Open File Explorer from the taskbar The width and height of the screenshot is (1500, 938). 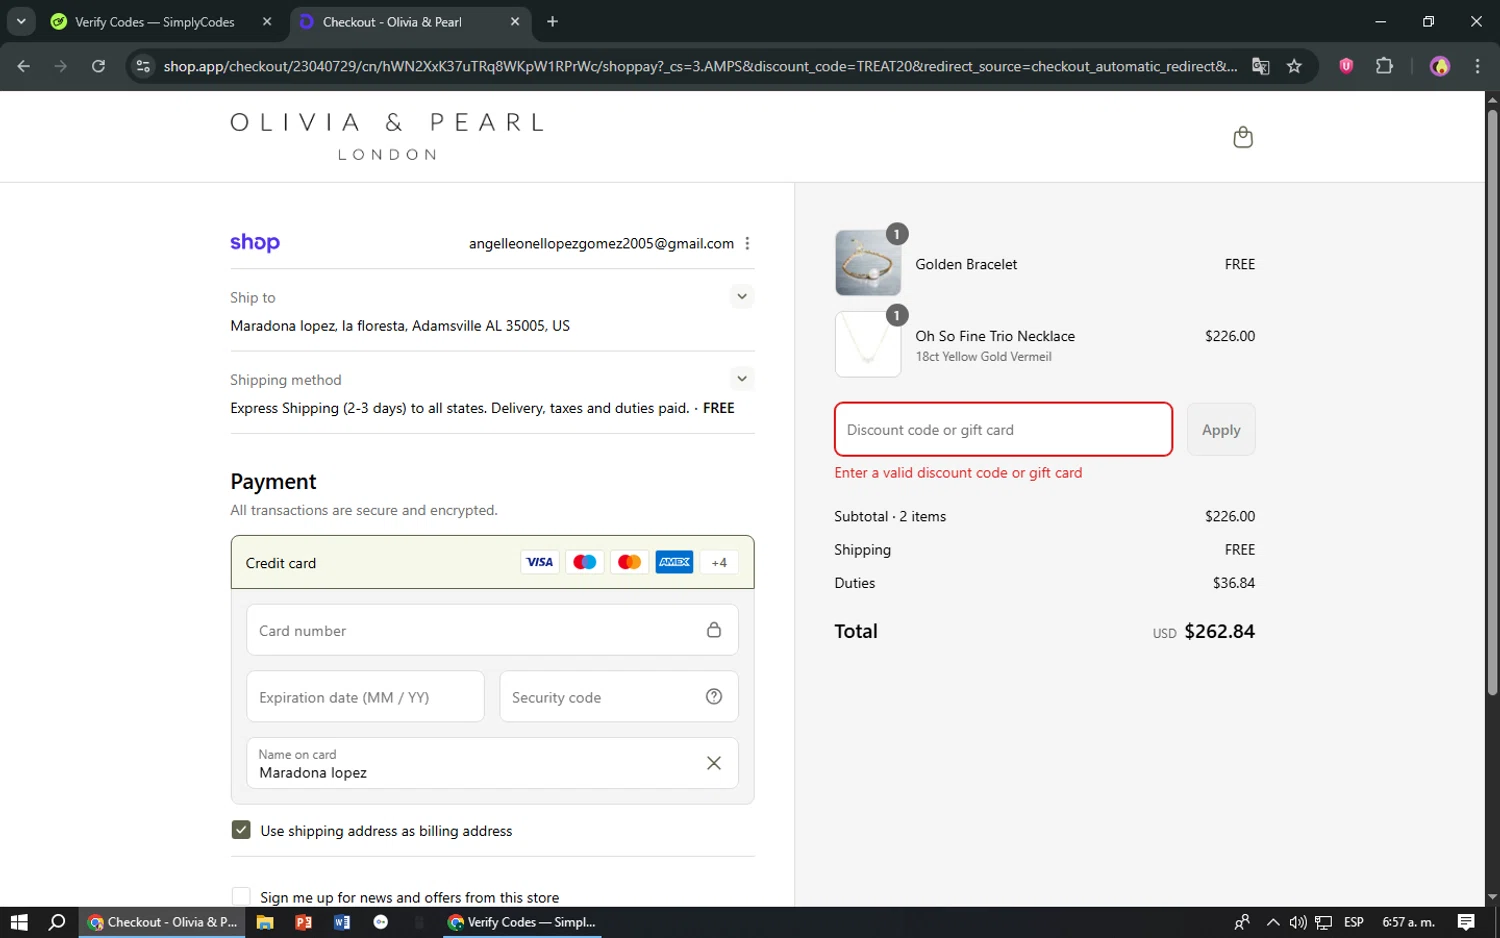tap(265, 922)
